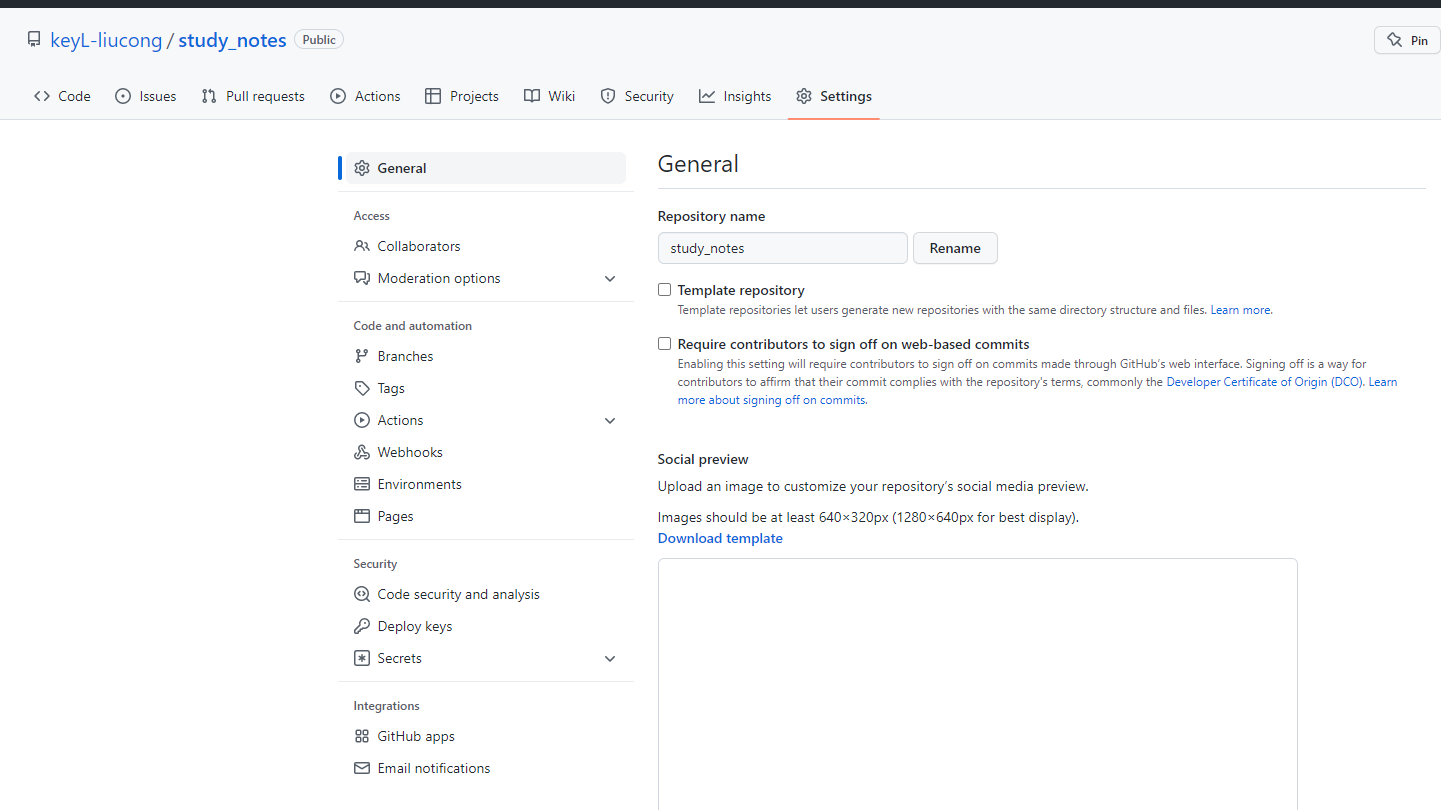1441x810 pixels.
Task: Click the Insights graph icon
Action: [707, 96]
